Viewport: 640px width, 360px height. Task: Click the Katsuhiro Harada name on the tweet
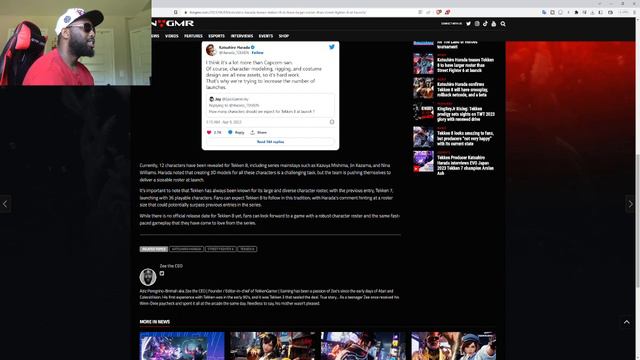click(234, 47)
